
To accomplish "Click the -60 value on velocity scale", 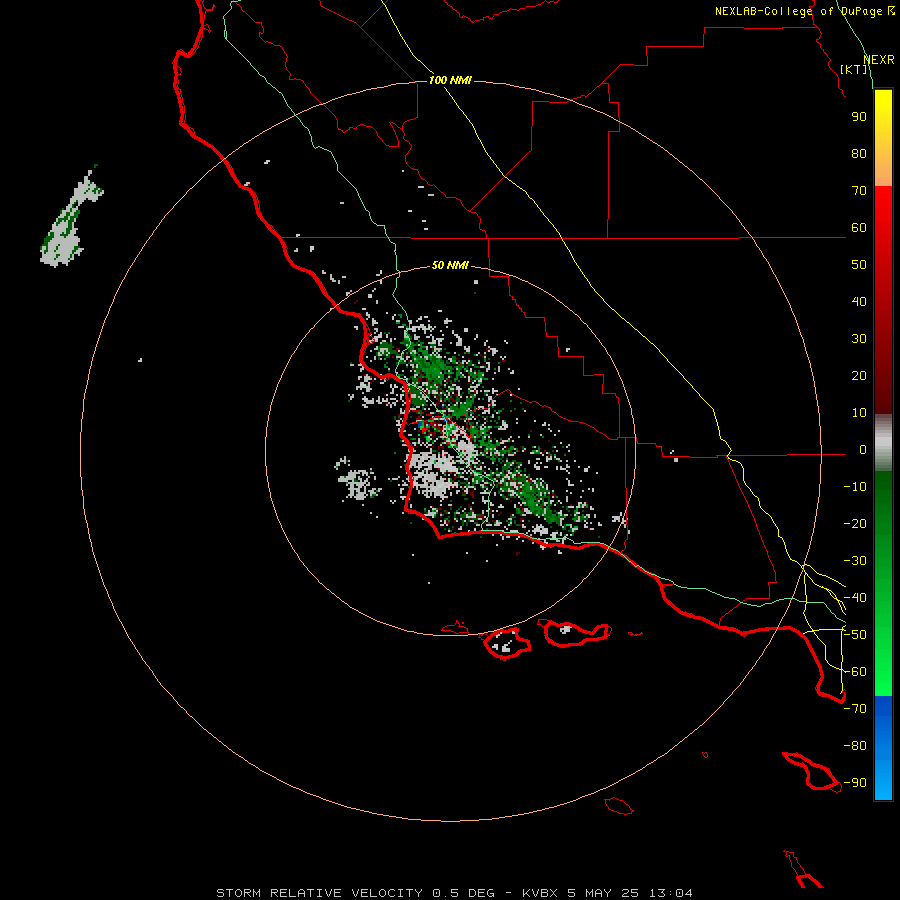I will pyautogui.click(x=855, y=672).
